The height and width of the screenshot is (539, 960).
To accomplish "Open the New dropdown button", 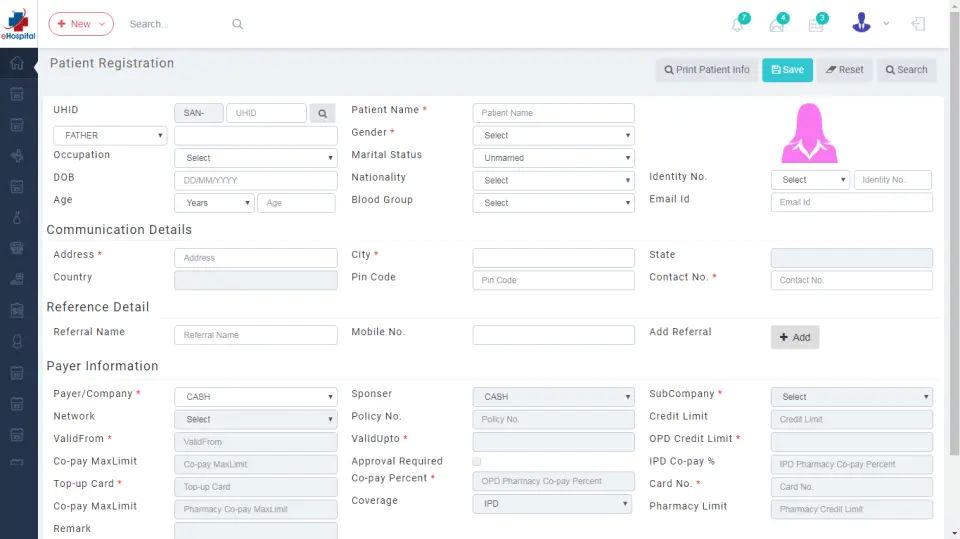I will click(x=81, y=24).
